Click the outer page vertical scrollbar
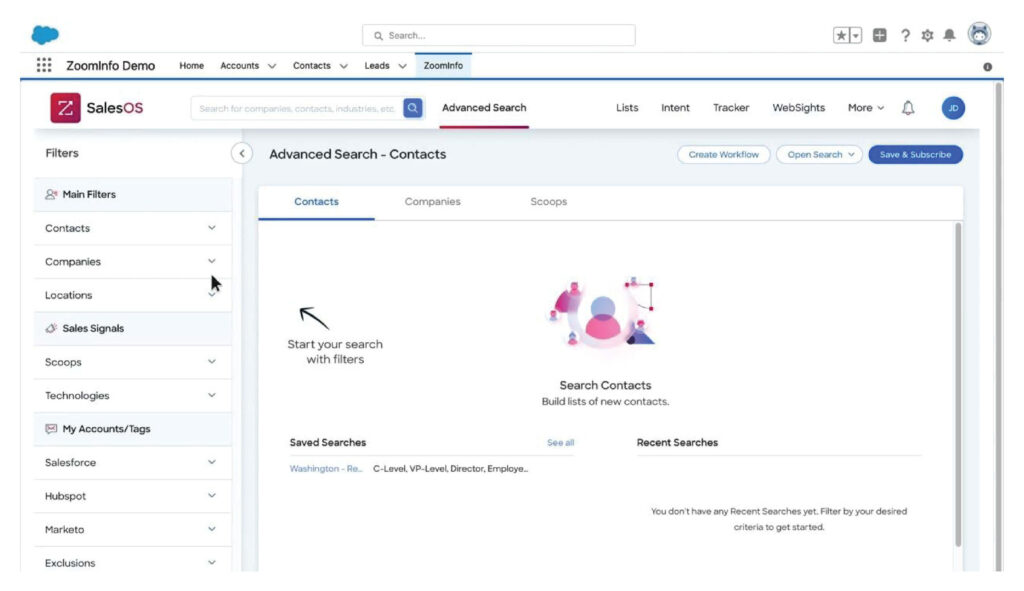The image size is (1024, 591). [998, 327]
